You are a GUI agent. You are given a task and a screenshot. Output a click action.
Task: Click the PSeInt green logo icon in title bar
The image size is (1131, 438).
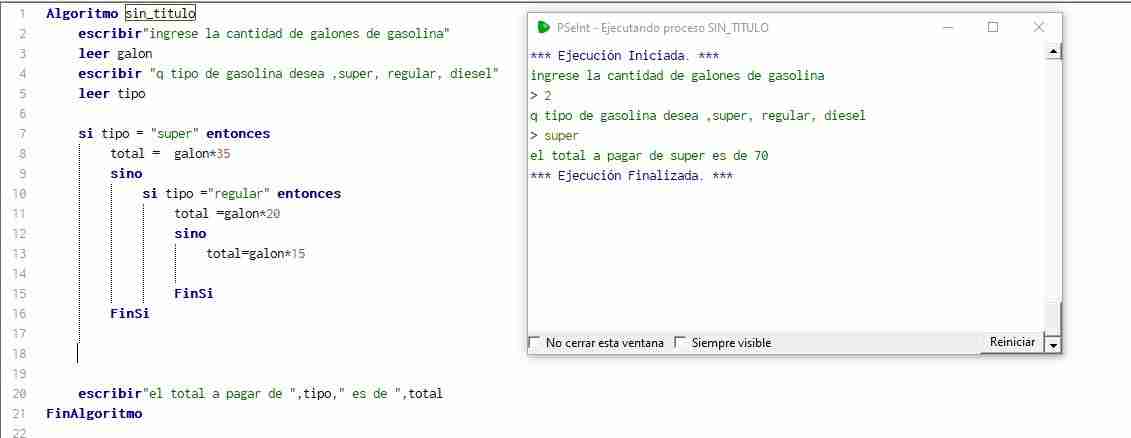tap(543, 27)
